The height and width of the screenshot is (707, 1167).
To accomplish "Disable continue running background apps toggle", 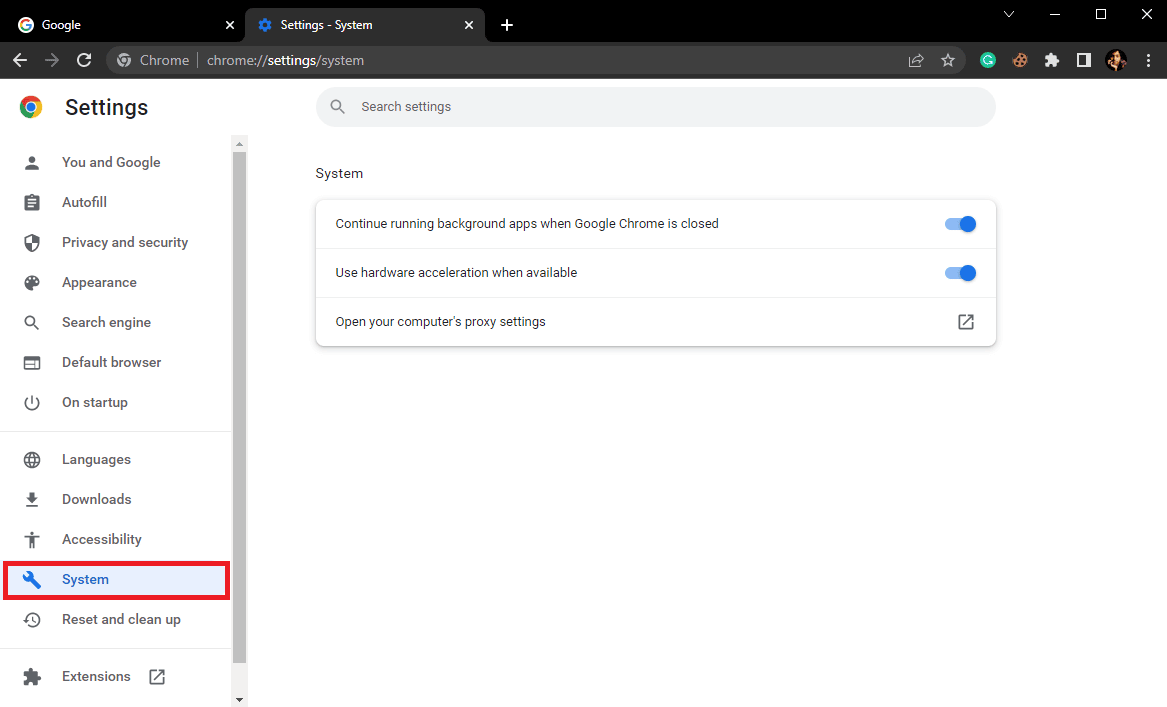I will (x=960, y=224).
